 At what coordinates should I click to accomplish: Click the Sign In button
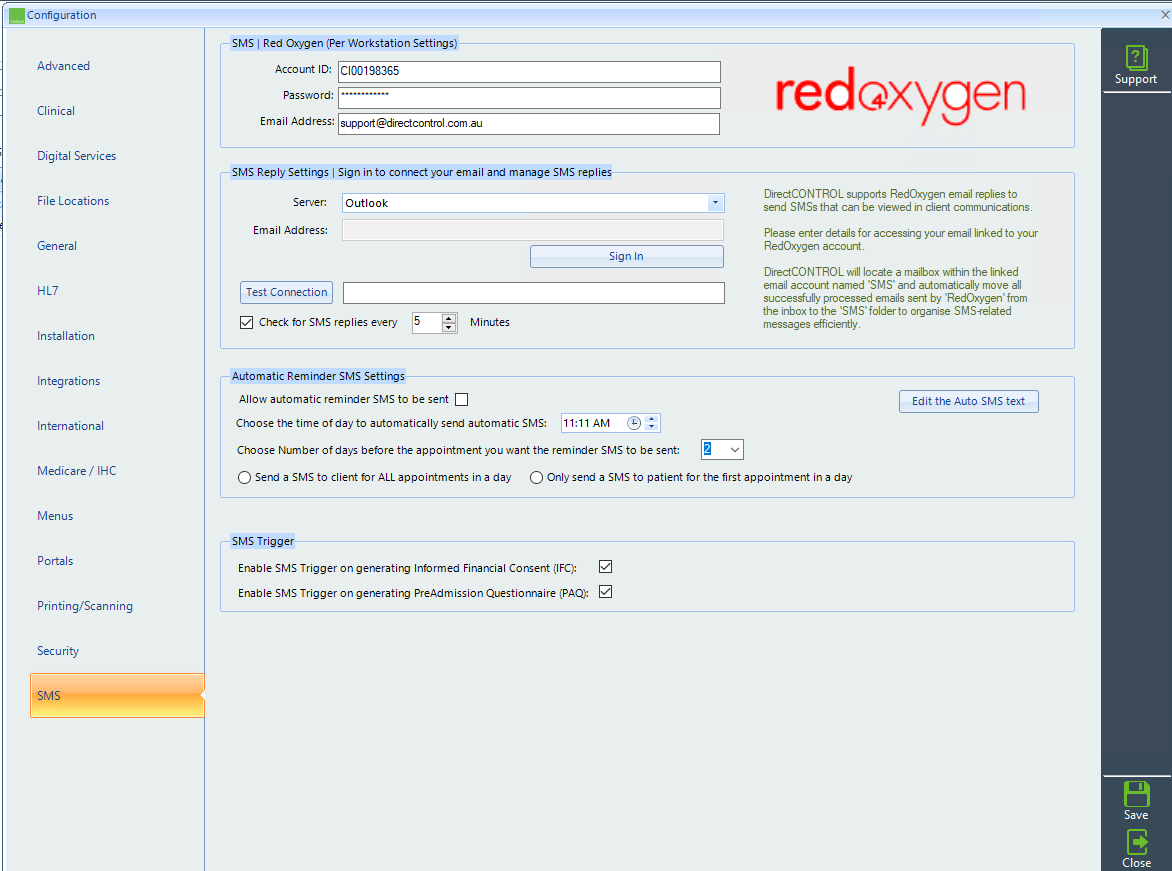click(626, 256)
